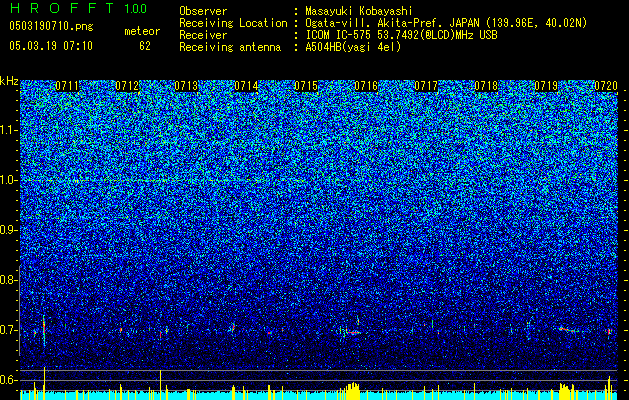Image resolution: width=629 pixels, height=400 pixels.
Task: Click the 0720 time marker
Action: [x=606, y=86]
